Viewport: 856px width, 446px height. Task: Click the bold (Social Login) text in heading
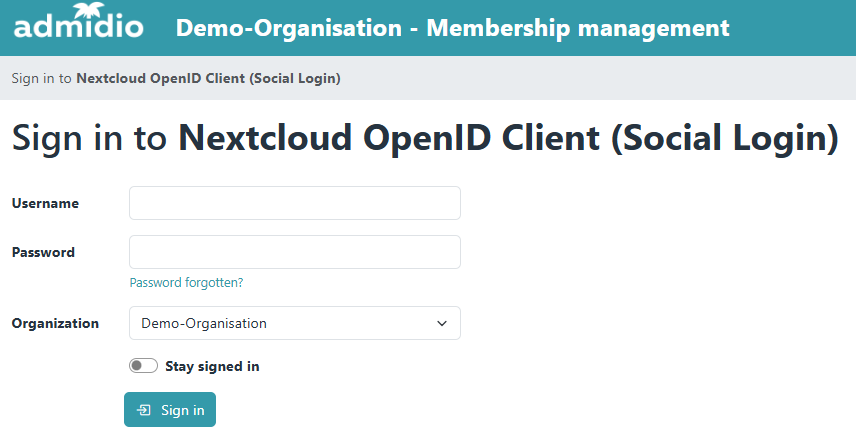pos(724,138)
